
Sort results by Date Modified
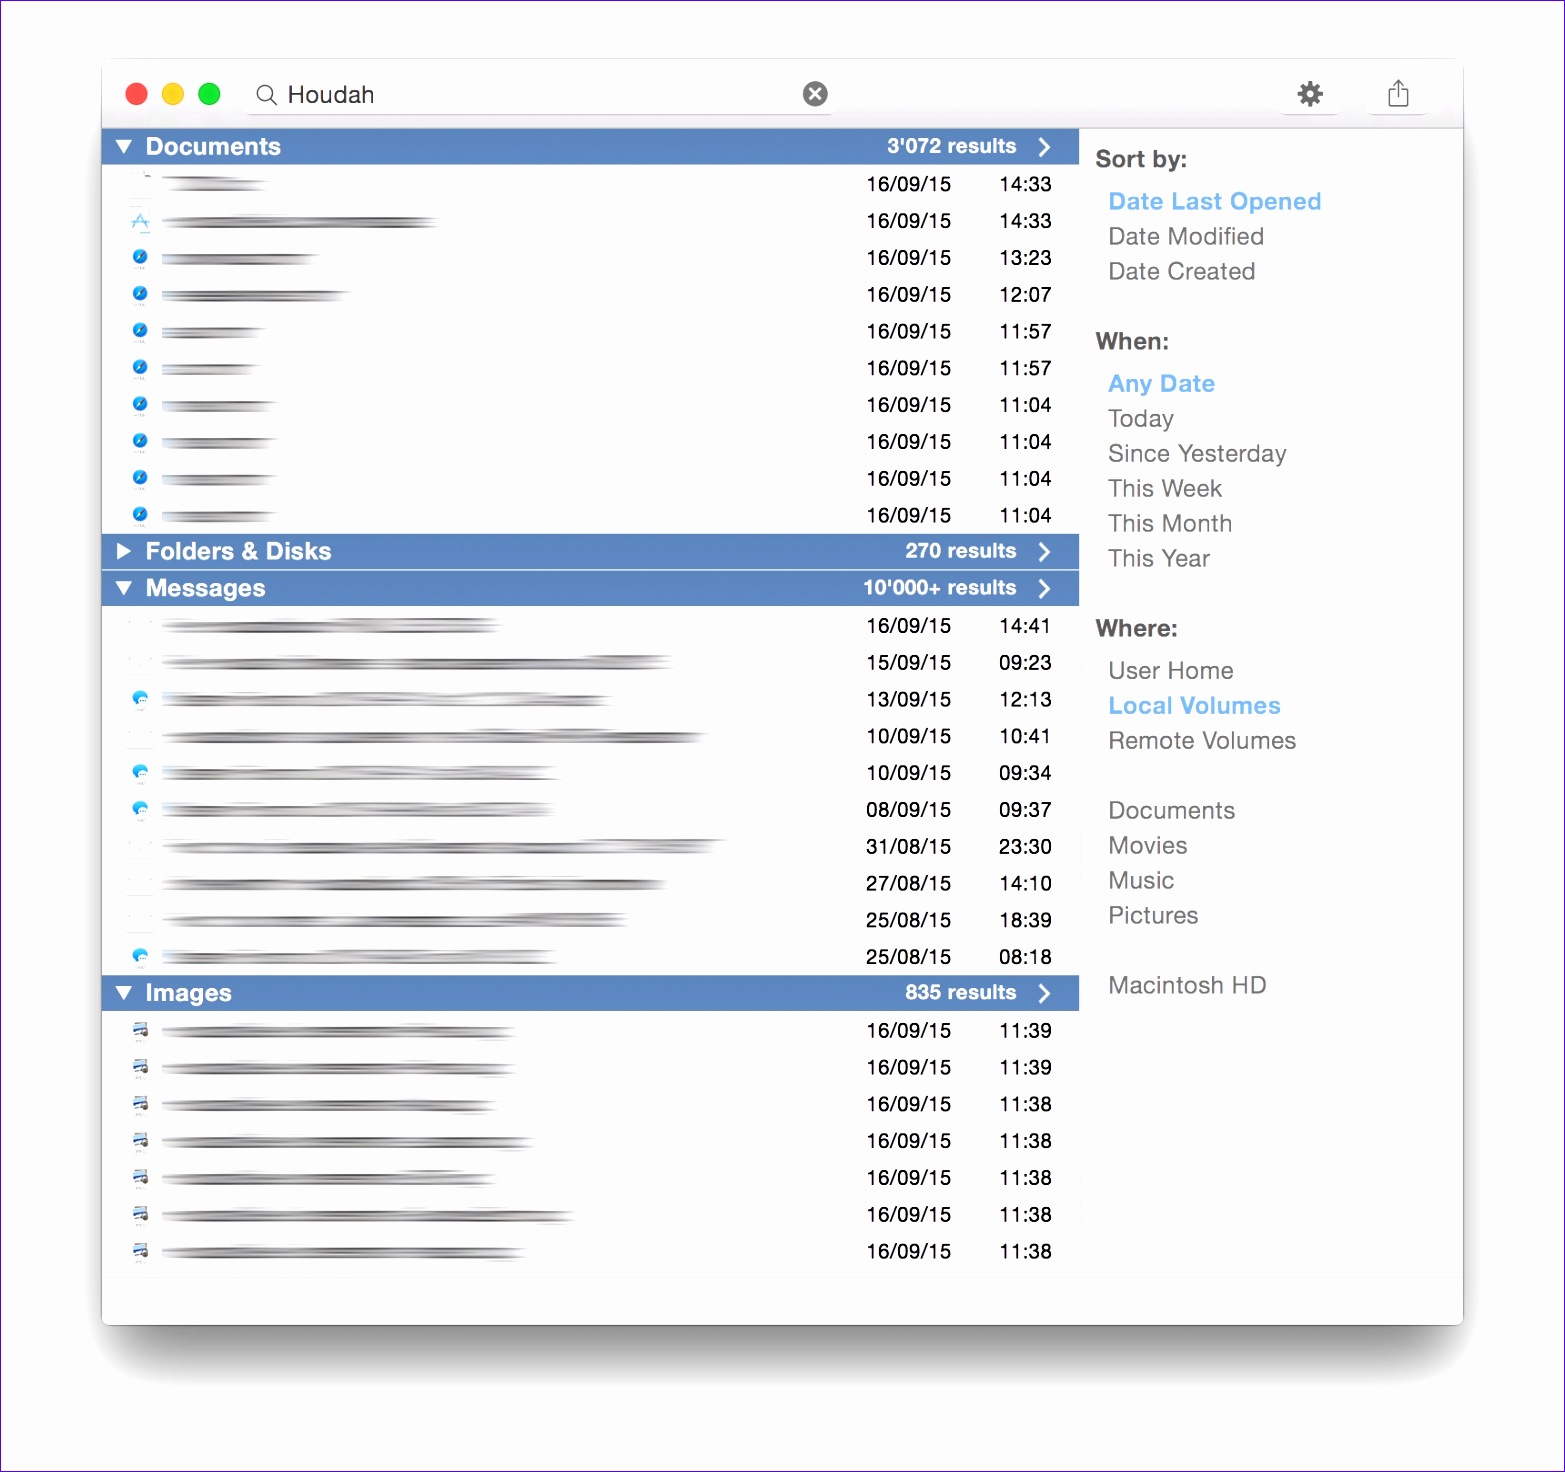(x=1186, y=237)
